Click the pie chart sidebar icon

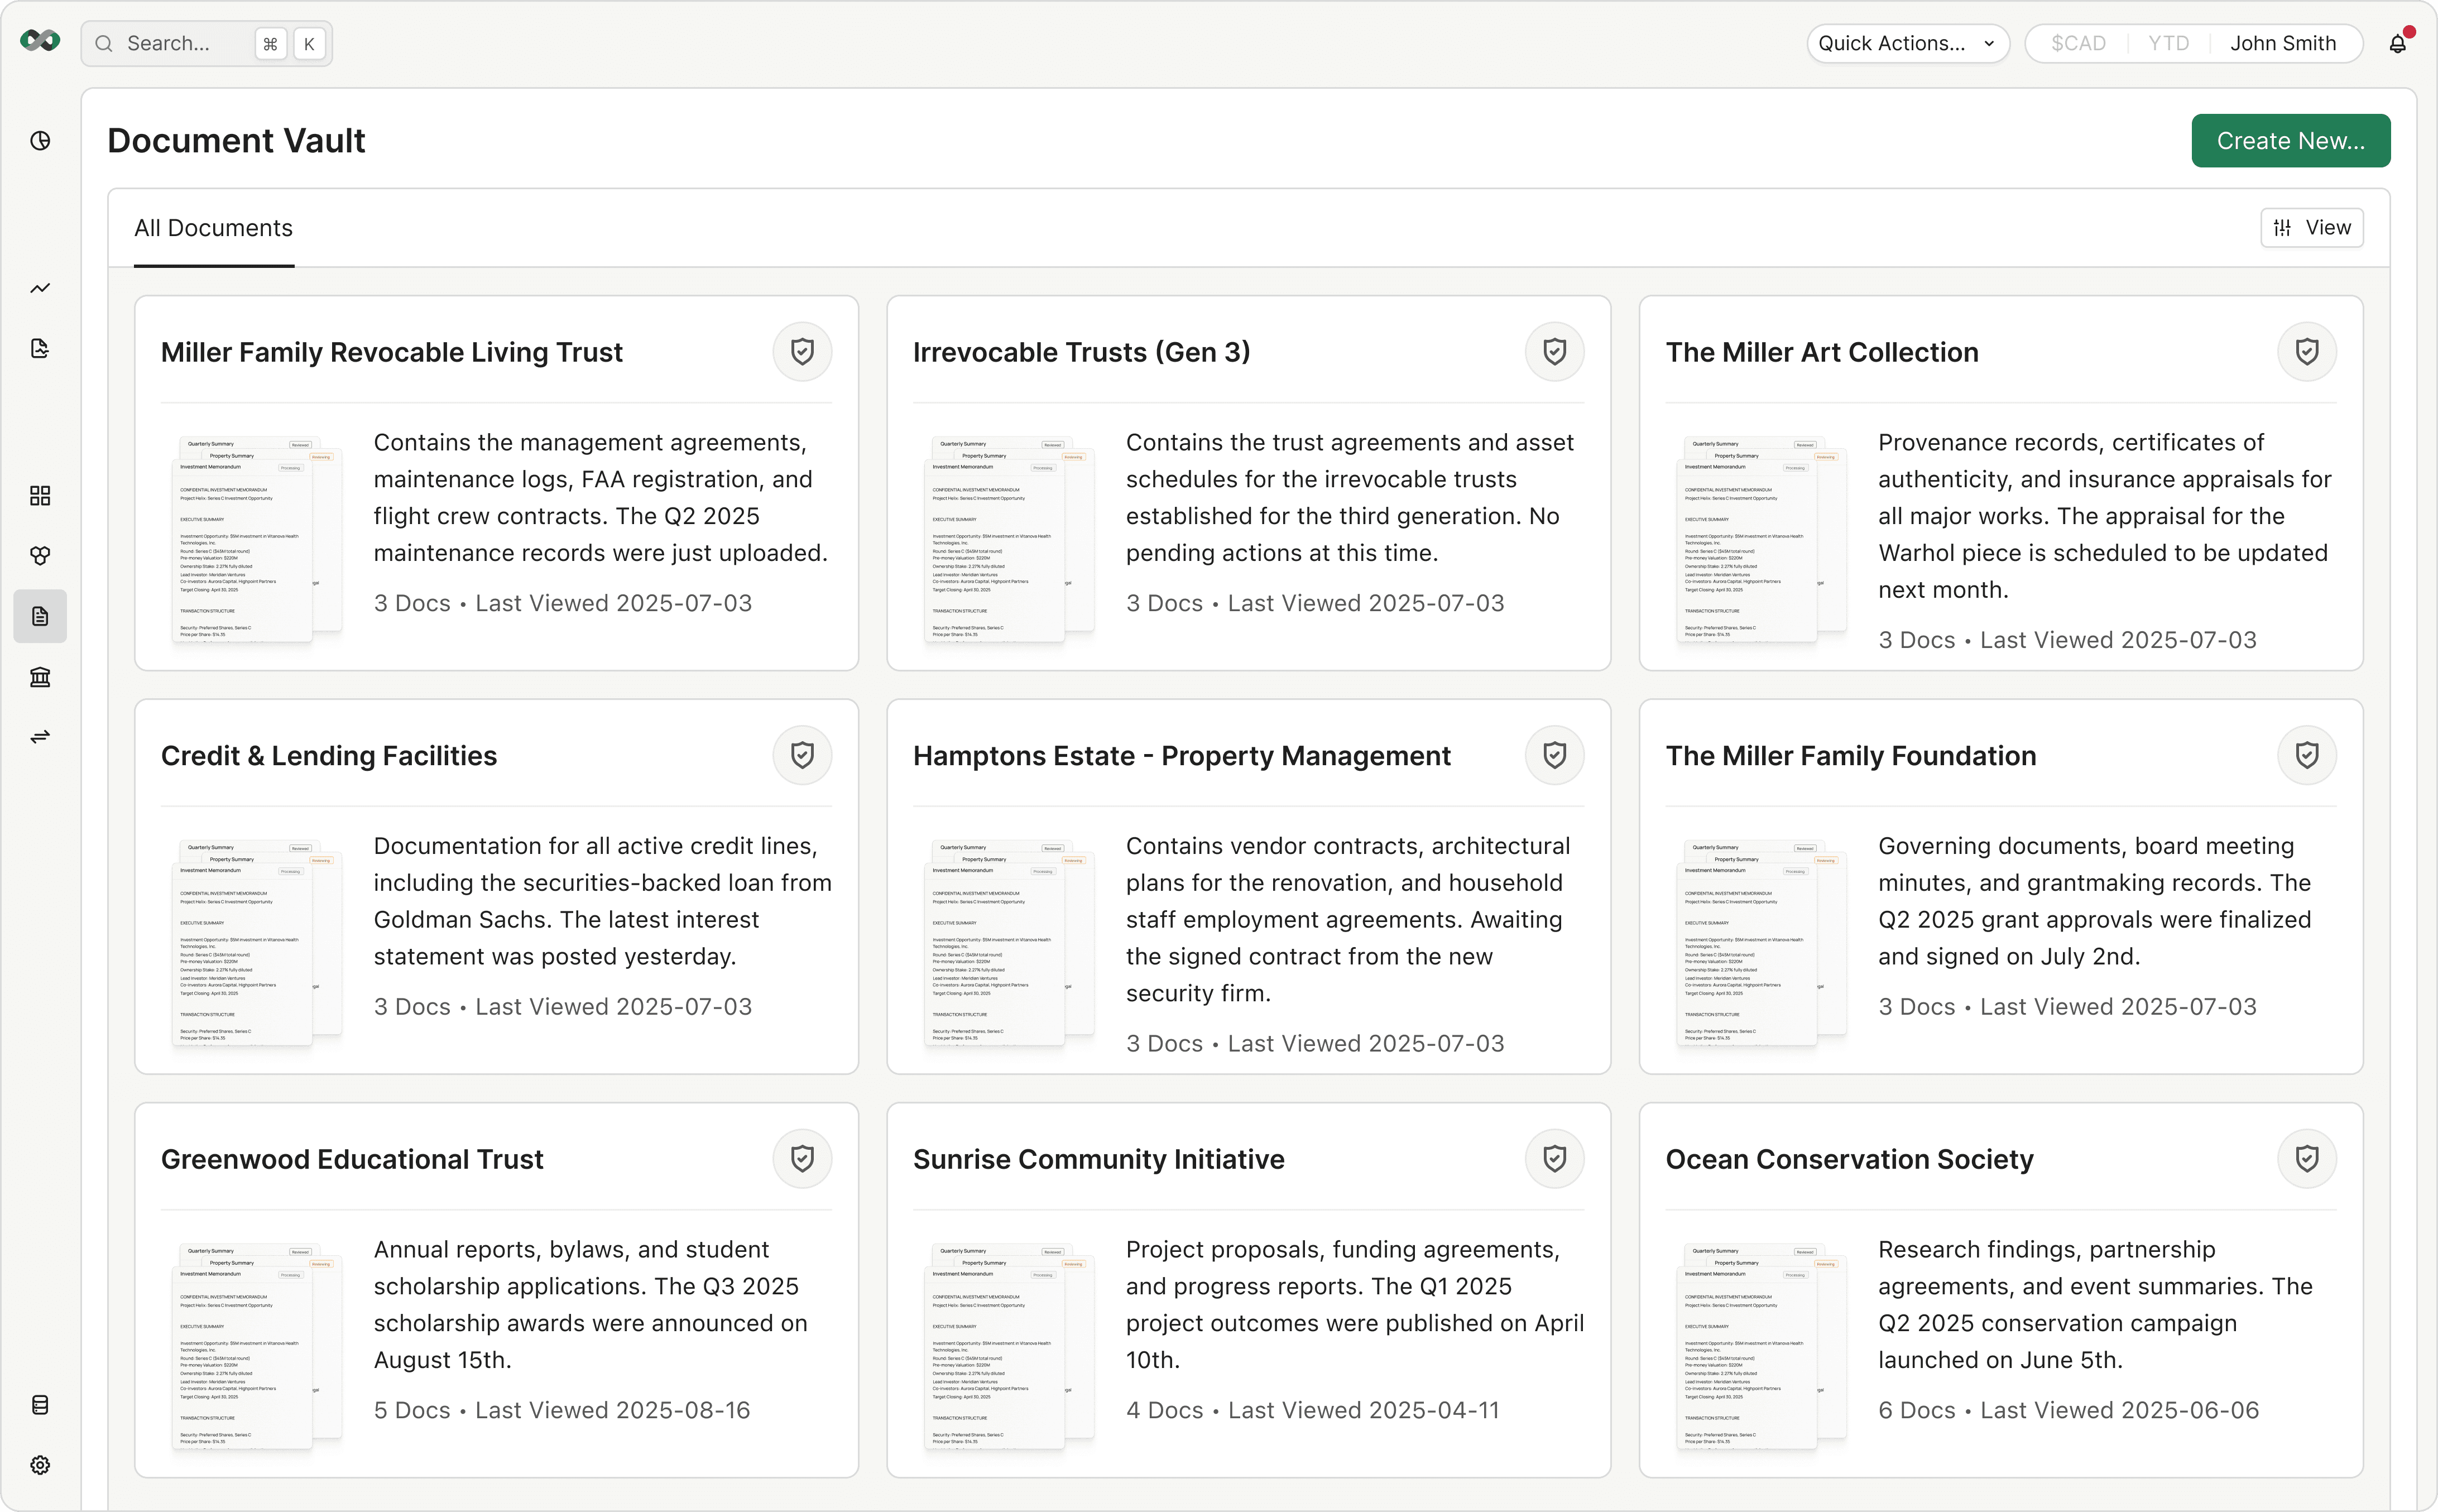point(40,141)
